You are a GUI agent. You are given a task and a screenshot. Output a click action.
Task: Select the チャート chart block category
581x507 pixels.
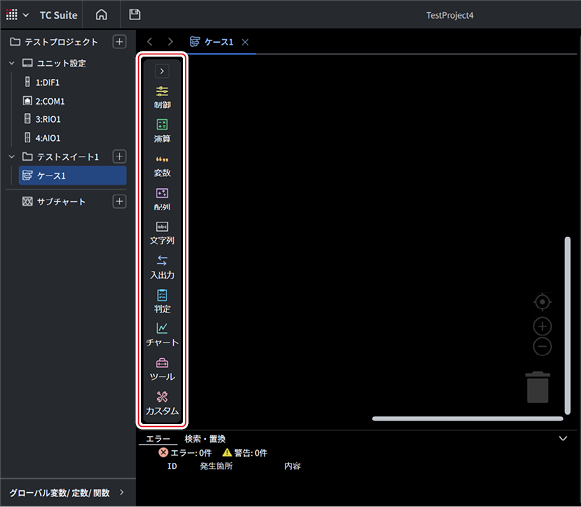(162, 335)
